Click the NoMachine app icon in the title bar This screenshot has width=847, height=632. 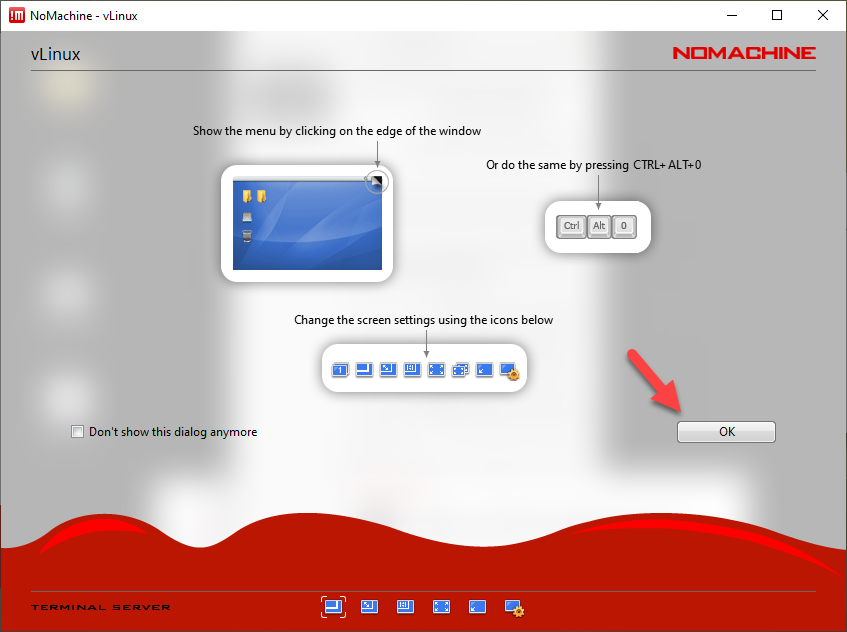17,15
